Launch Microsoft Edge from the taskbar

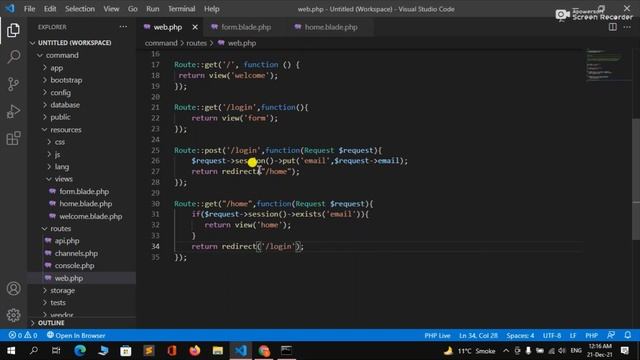(80, 351)
